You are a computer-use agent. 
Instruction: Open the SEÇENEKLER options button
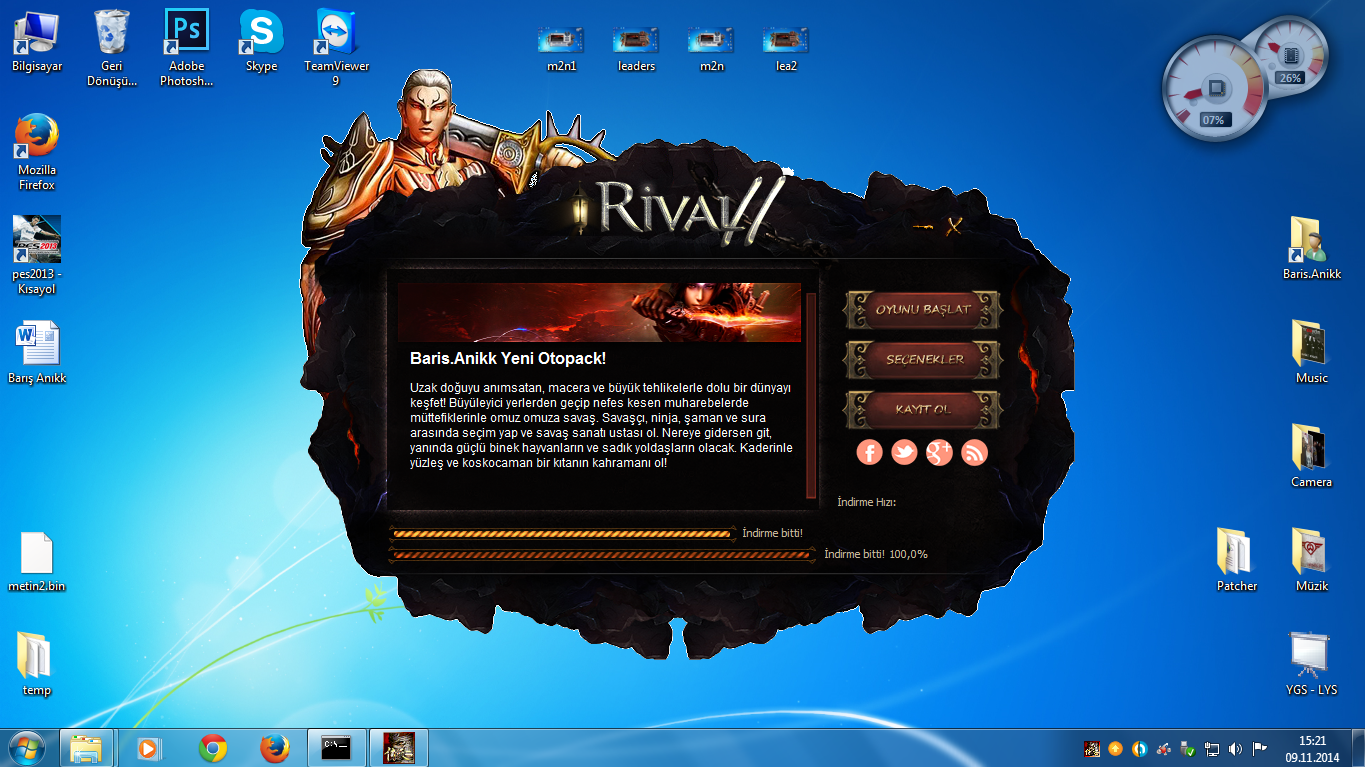coord(923,359)
